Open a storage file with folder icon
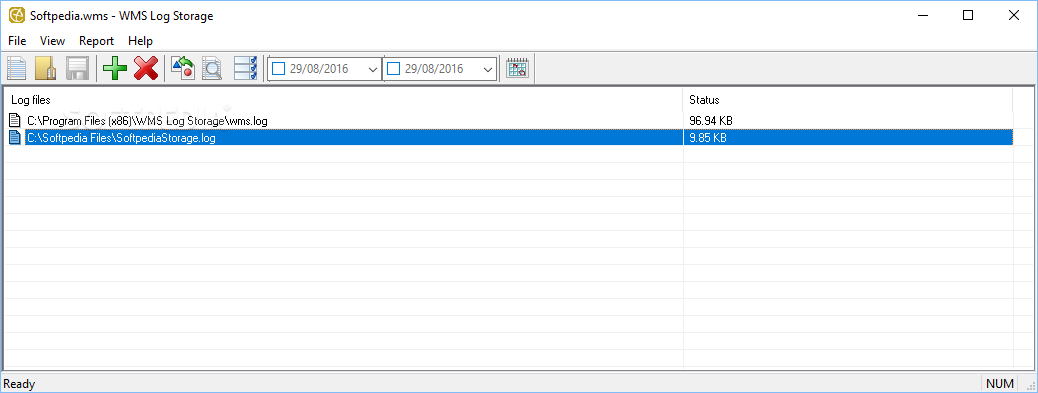The image size is (1038, 393). coord(46,68)
